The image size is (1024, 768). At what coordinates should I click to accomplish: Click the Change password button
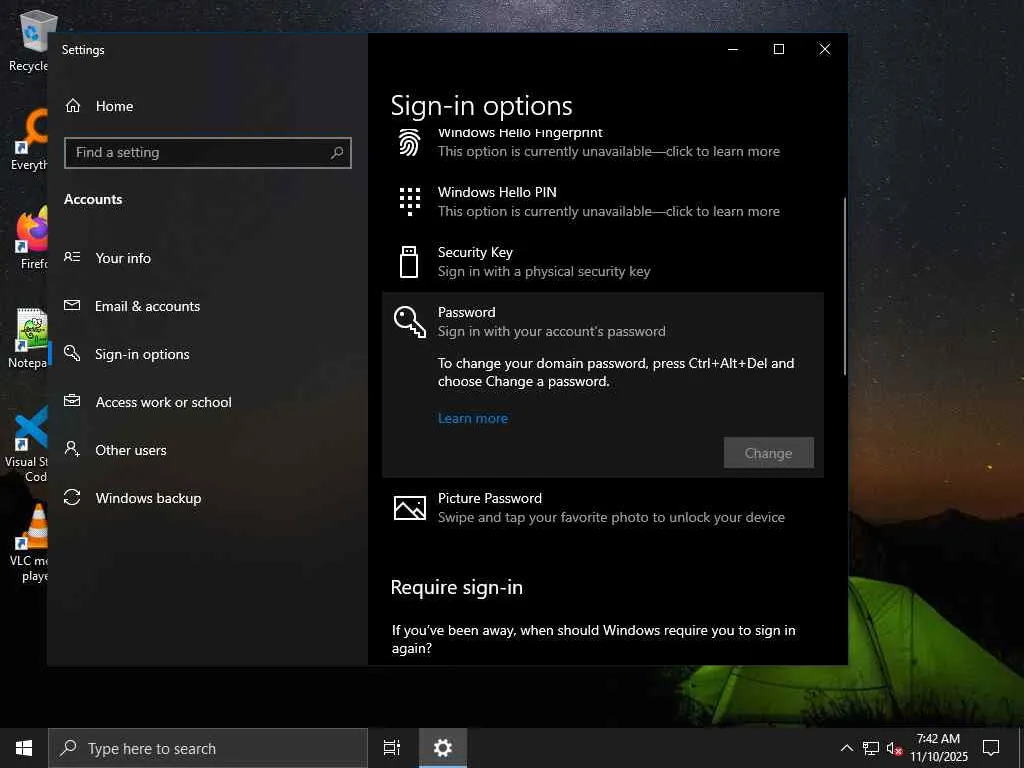click(768, 453)
